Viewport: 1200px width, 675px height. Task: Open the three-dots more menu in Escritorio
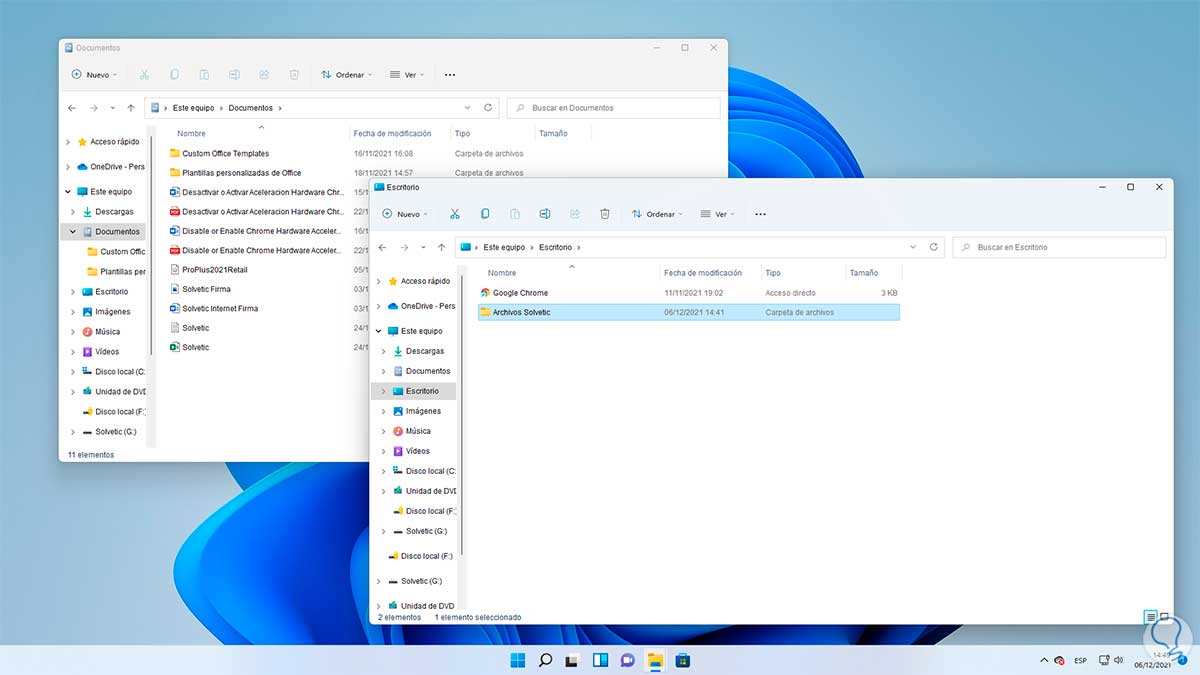760,214
